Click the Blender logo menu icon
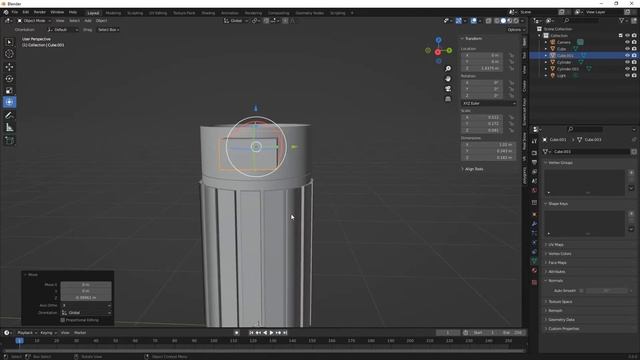 tap(6, 12)
